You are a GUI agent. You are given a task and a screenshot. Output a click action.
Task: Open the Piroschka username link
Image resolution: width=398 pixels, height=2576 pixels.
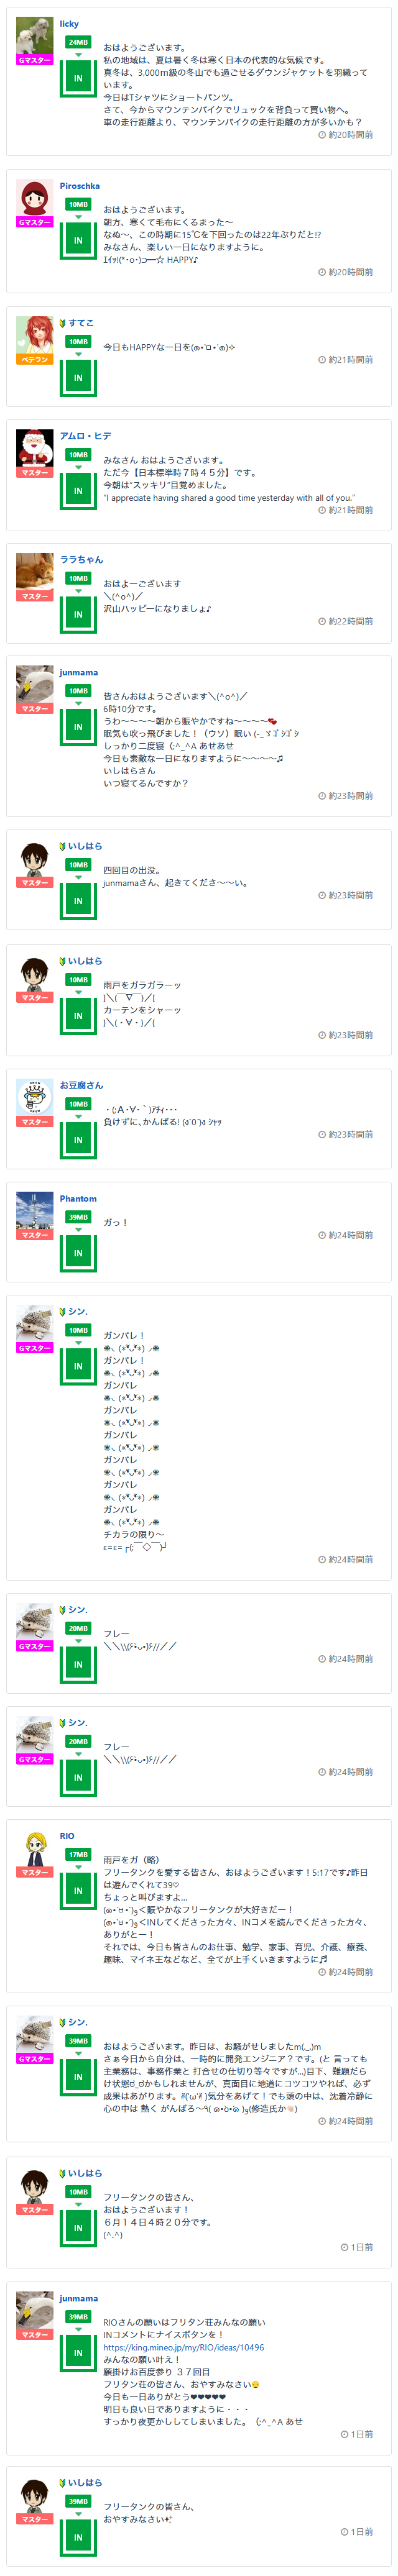tap(79, 186)
